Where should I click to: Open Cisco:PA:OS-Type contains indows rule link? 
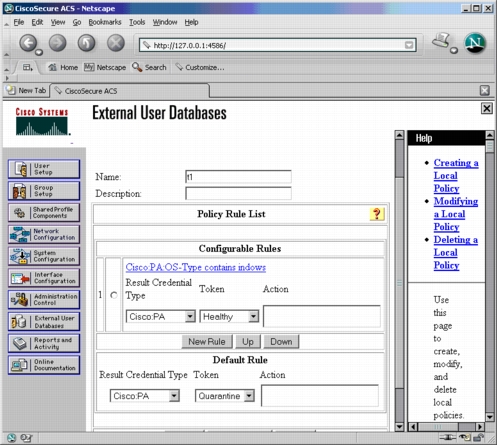(x=196, y=268)
